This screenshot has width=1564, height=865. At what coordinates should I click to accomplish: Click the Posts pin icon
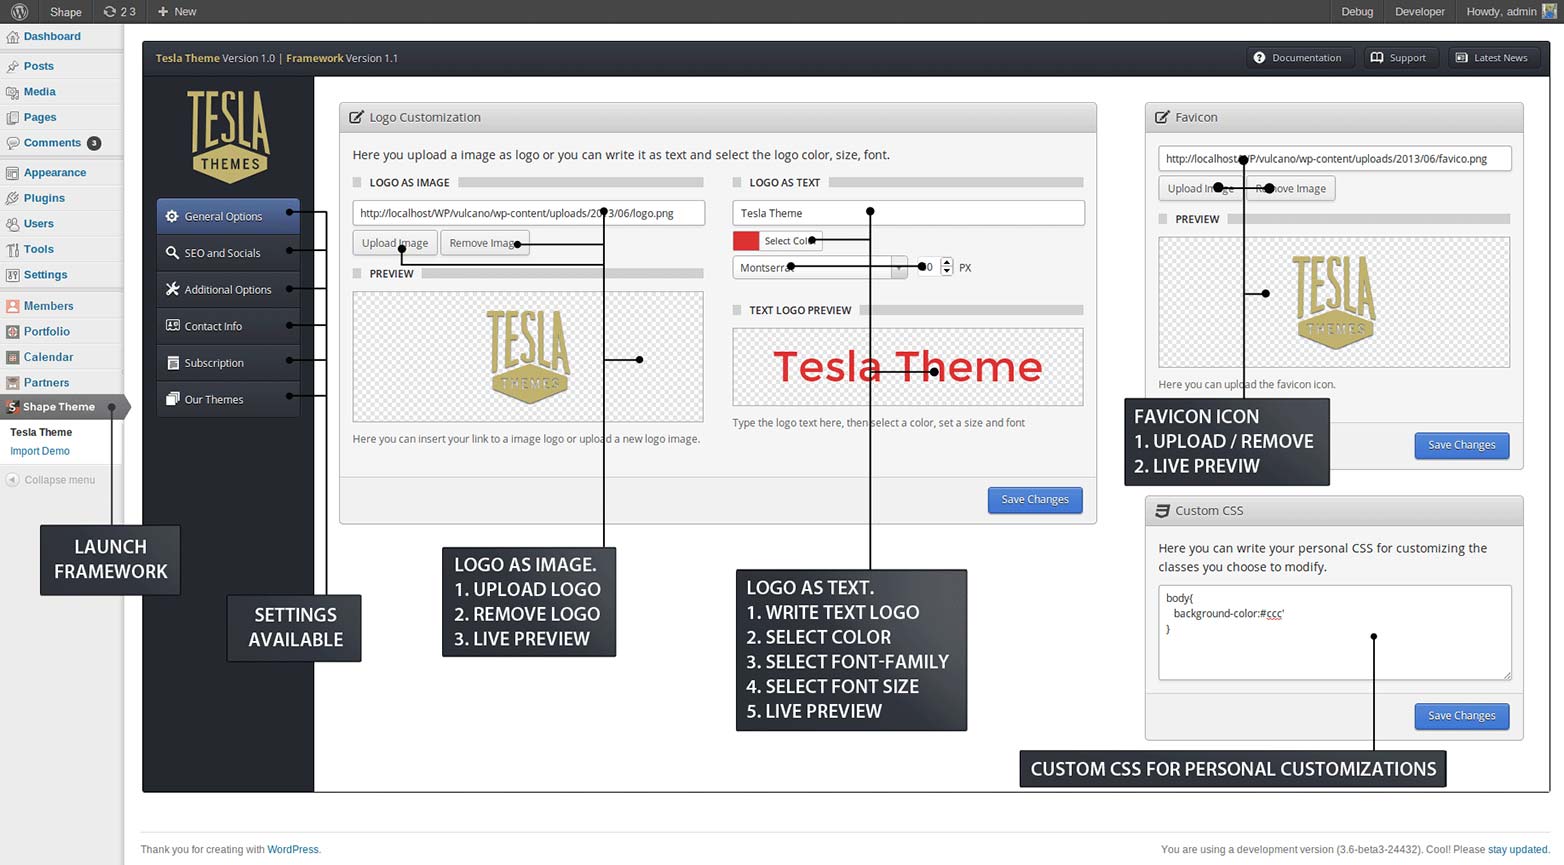[12, 66]
